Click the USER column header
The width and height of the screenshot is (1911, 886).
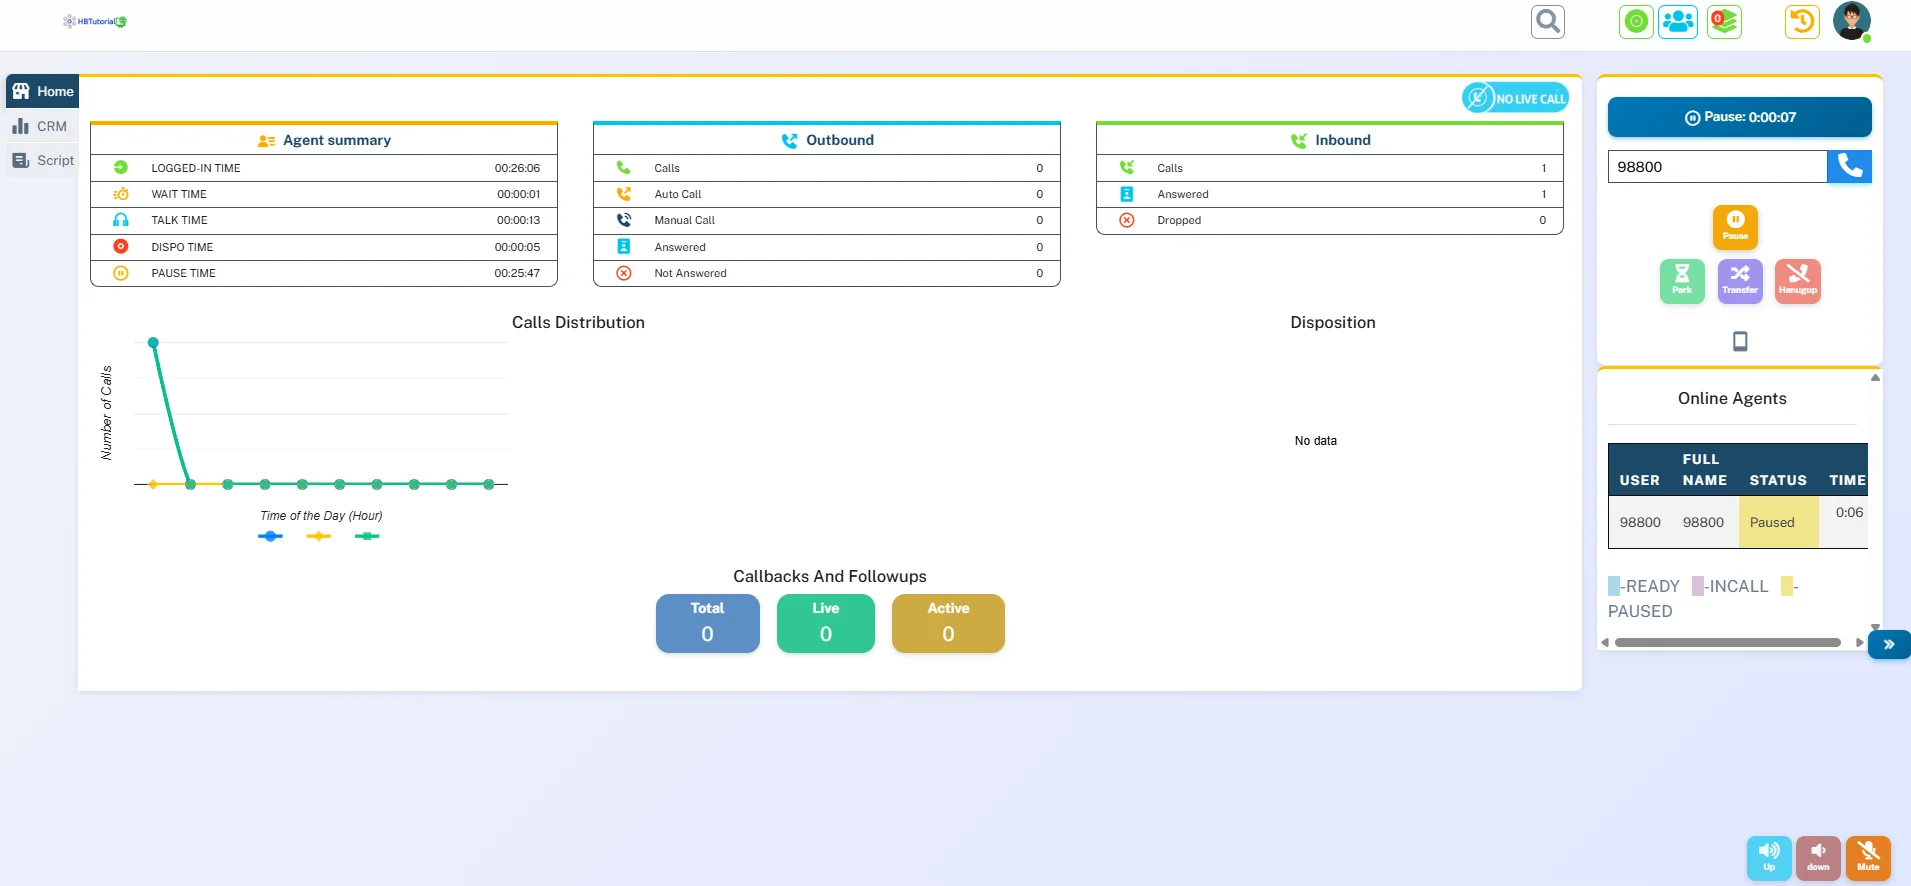(x=1639, y=480)
